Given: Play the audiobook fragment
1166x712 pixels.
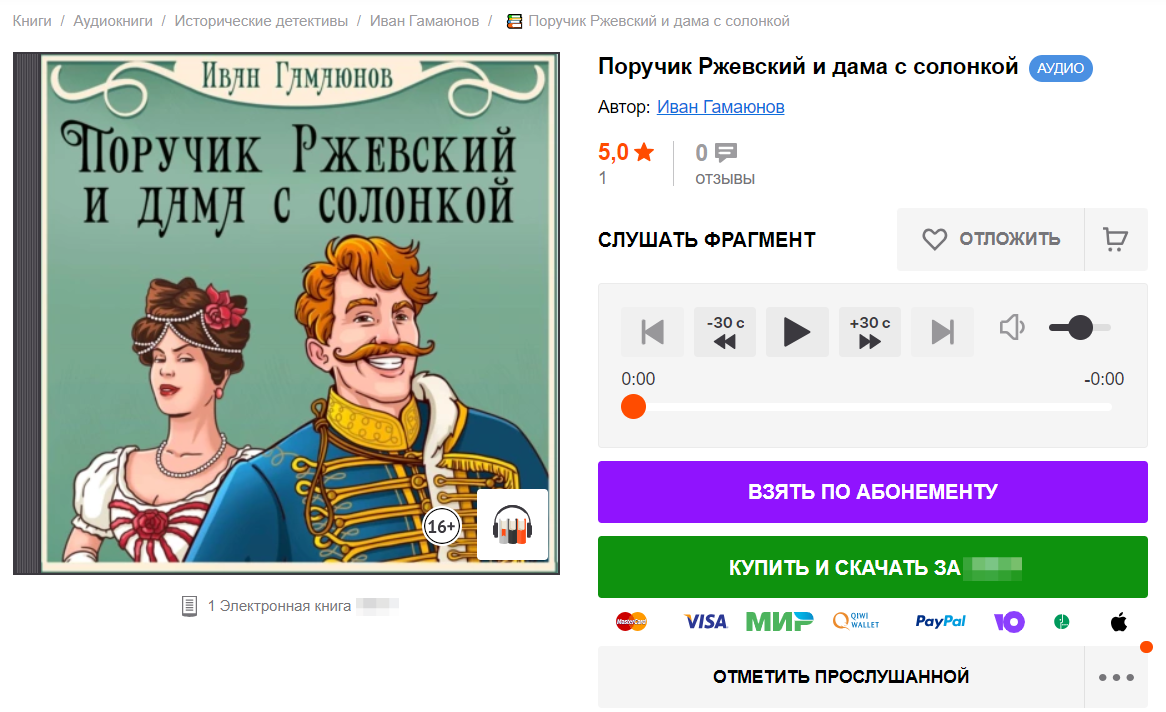Looking at the screenshot, I should point(796,332).
